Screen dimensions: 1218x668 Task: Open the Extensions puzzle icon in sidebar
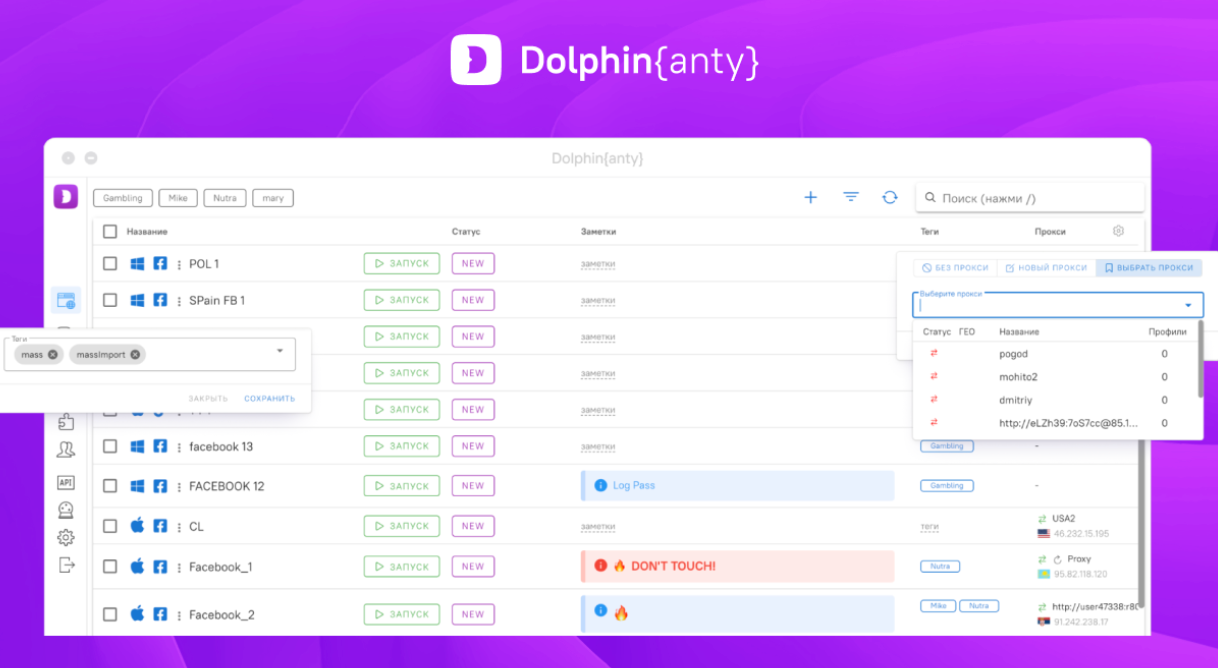(65, 421)
